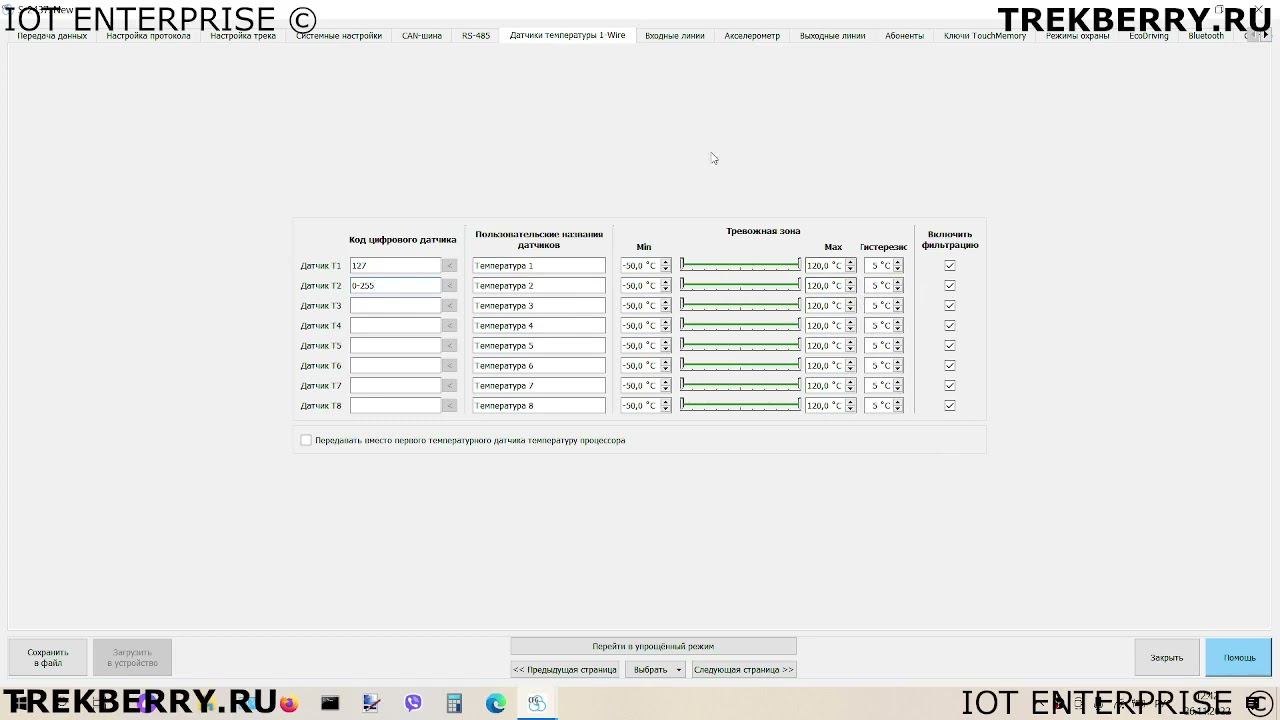Image resolution: width=1280 pixels, height=720 pixels.
Task: Click the empty Датчик T4 code field
Action: (395, 326)
